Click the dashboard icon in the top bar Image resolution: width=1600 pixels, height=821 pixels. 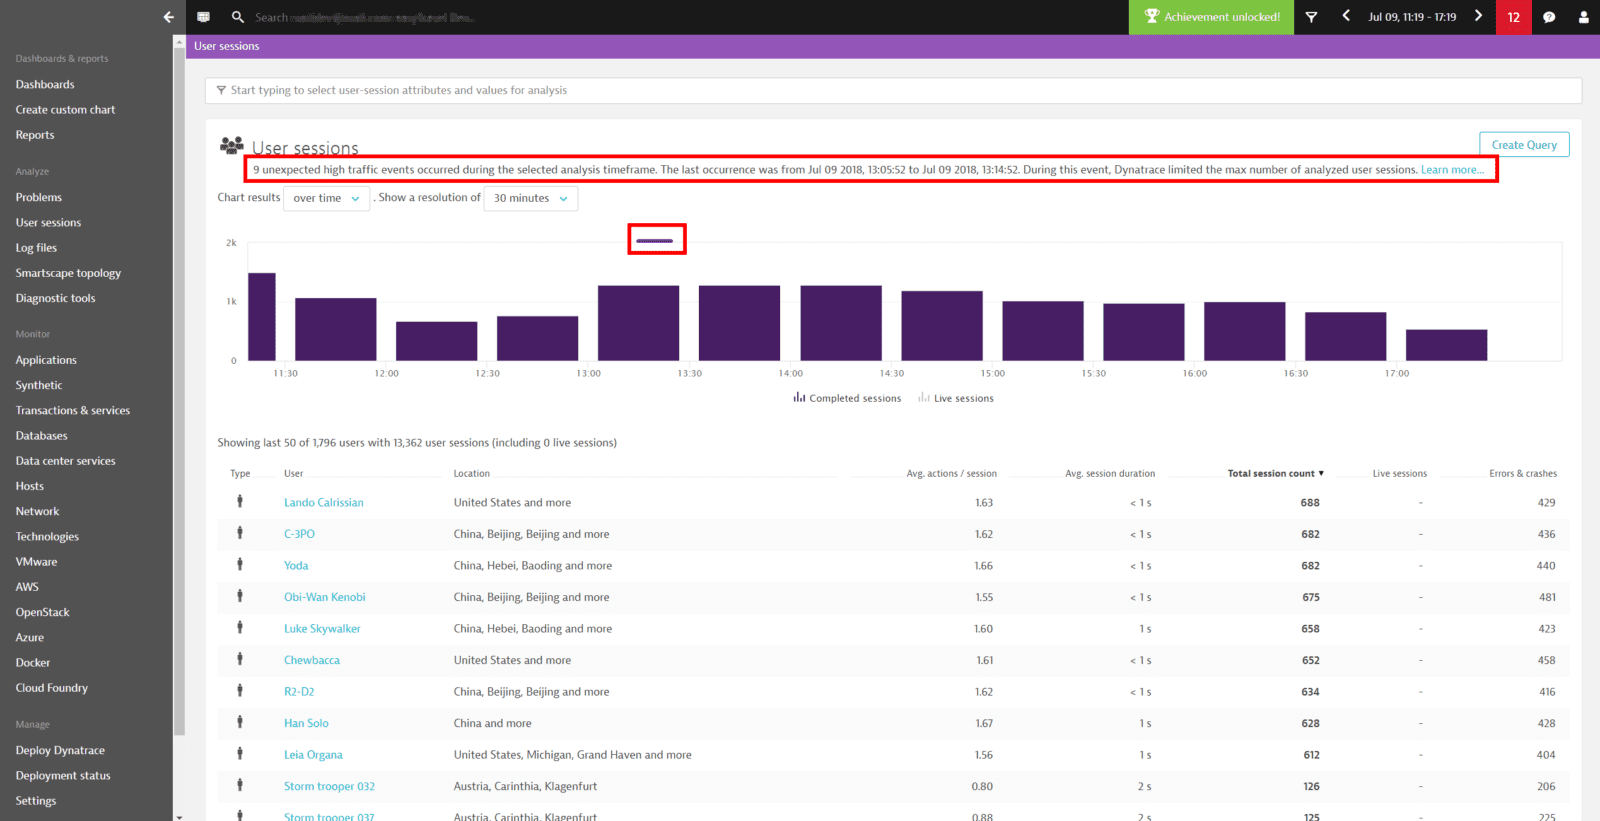click(x=204, y=17)
